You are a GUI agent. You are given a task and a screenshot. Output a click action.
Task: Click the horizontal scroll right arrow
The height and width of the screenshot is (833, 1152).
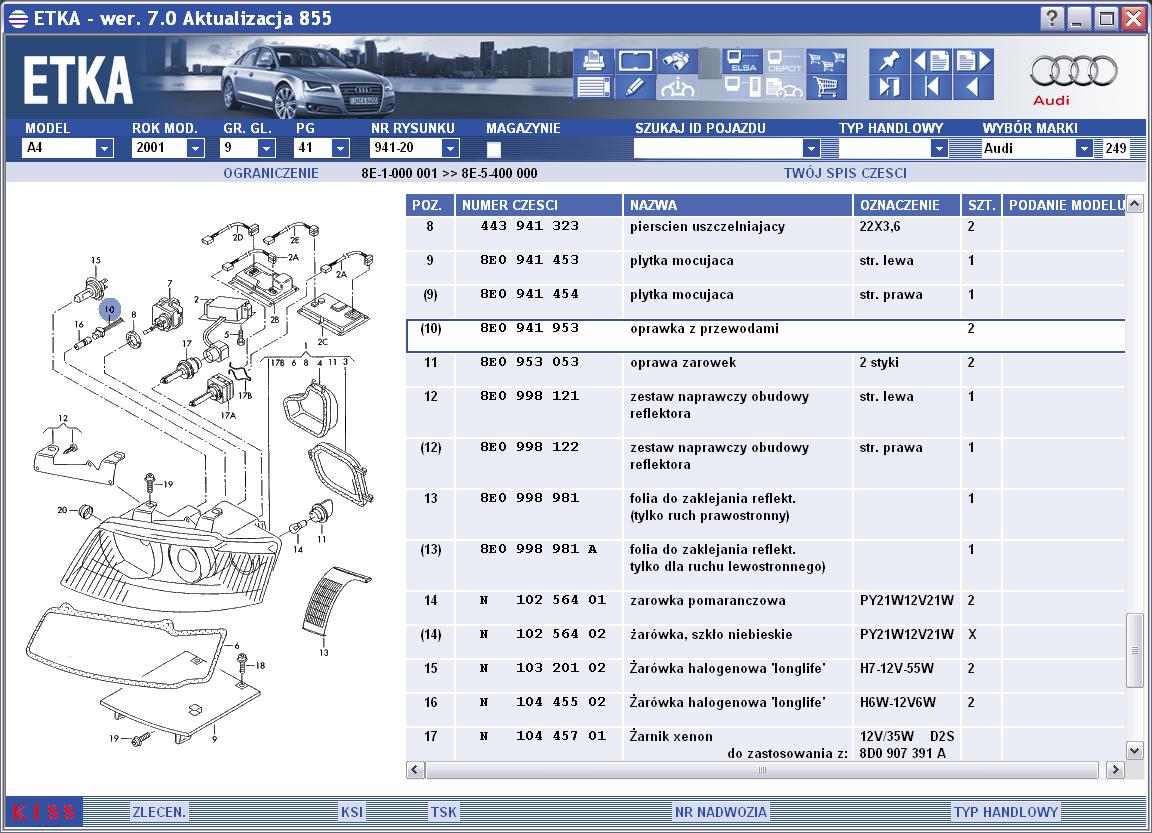[1115, 770]
